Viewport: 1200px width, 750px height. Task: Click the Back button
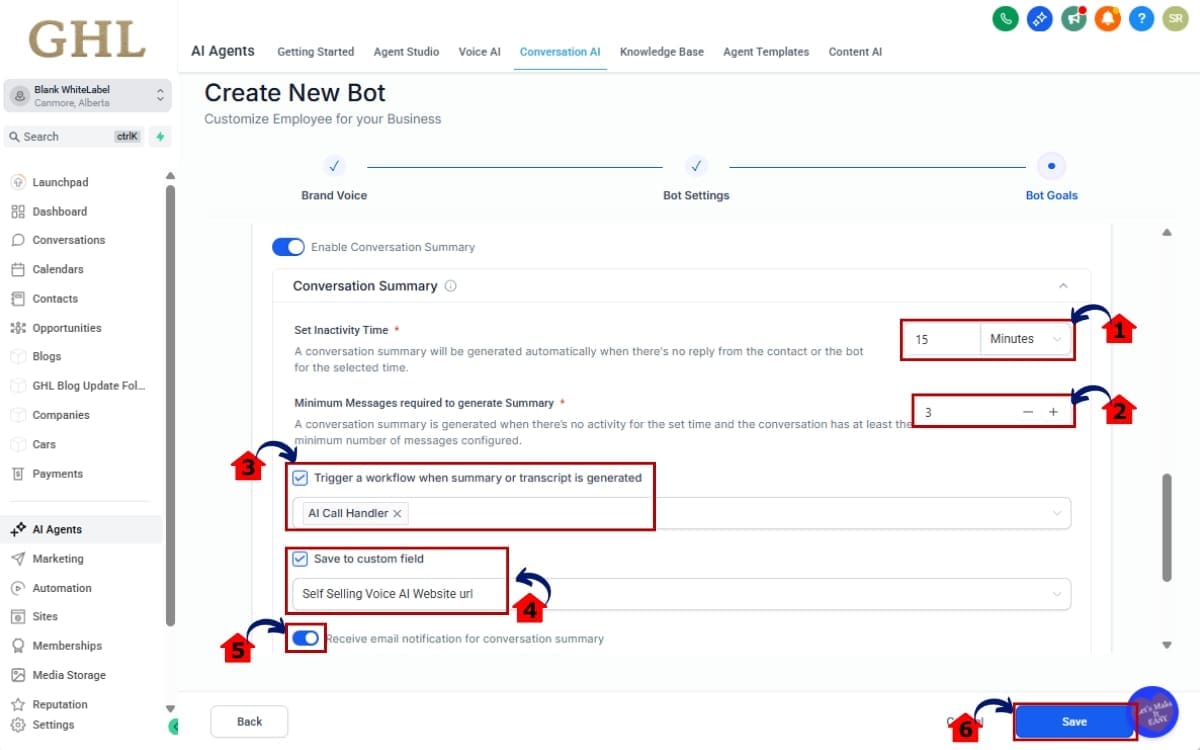pos(249,722)
